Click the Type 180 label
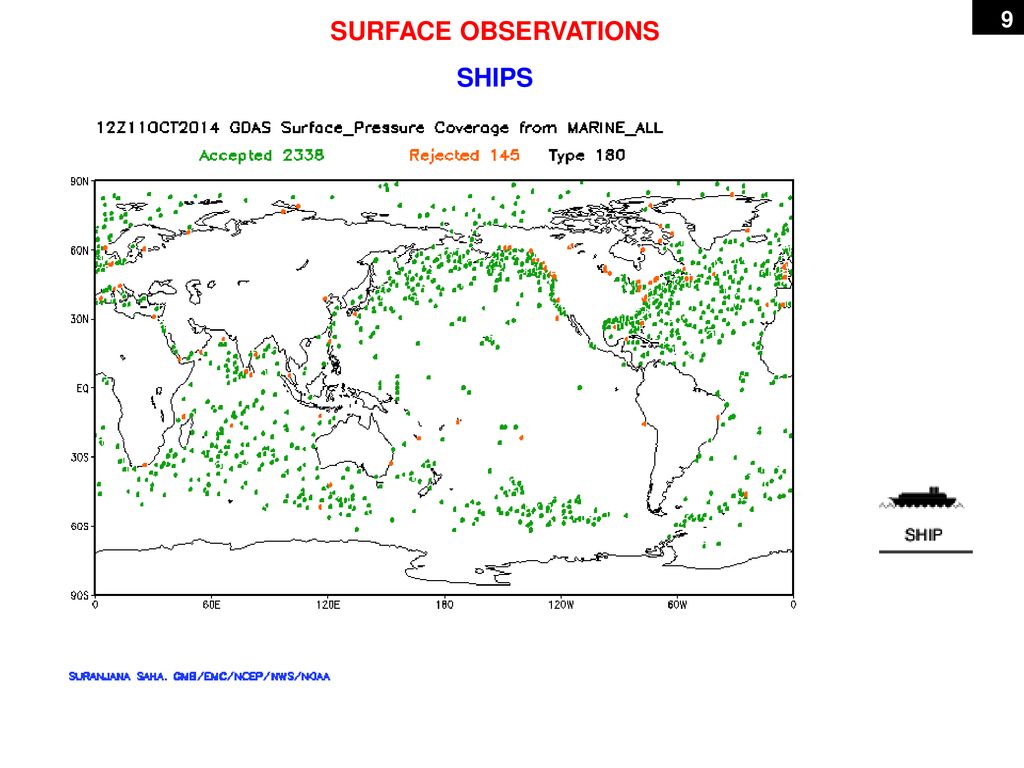 point(586,155)
